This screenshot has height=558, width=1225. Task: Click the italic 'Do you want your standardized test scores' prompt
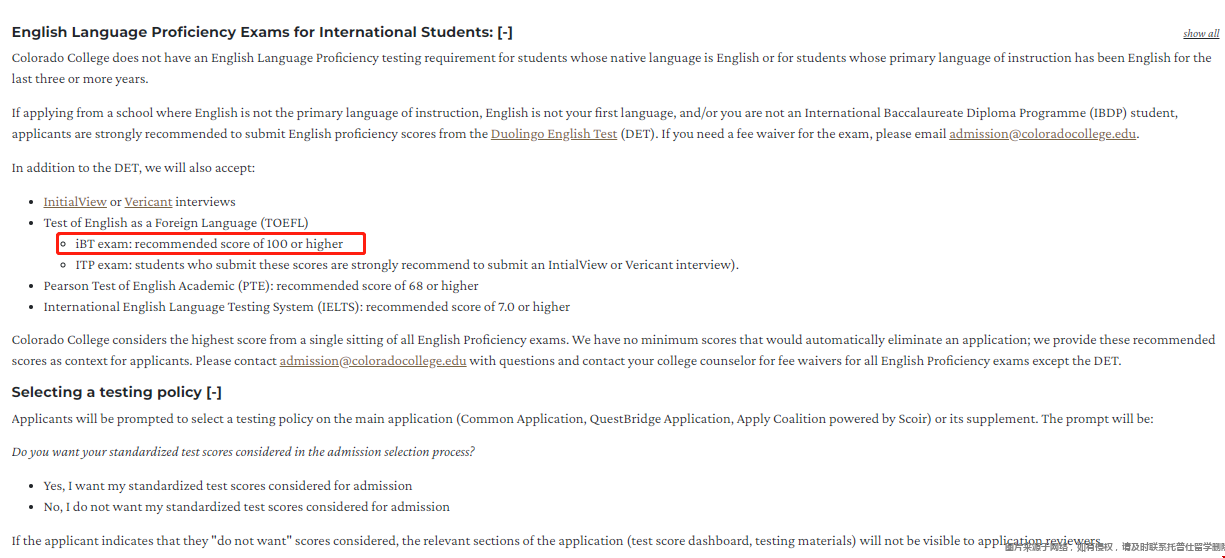coord(243,452)
